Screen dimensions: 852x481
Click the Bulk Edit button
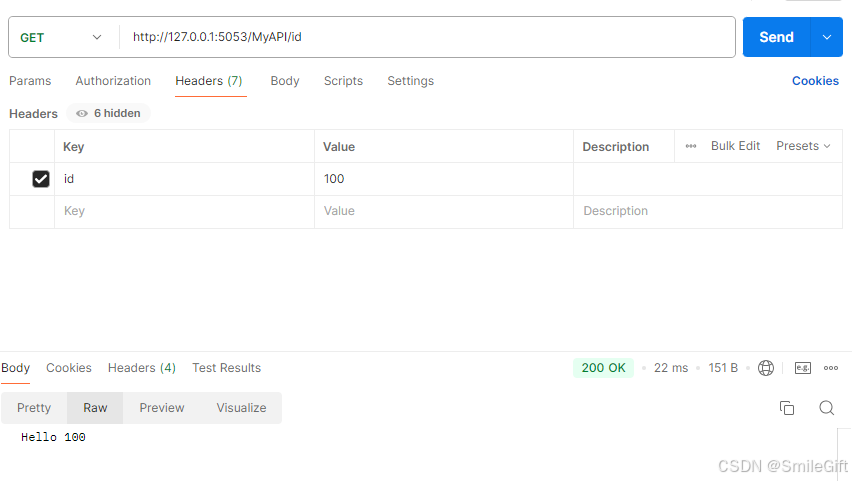[x=735, y=146]
